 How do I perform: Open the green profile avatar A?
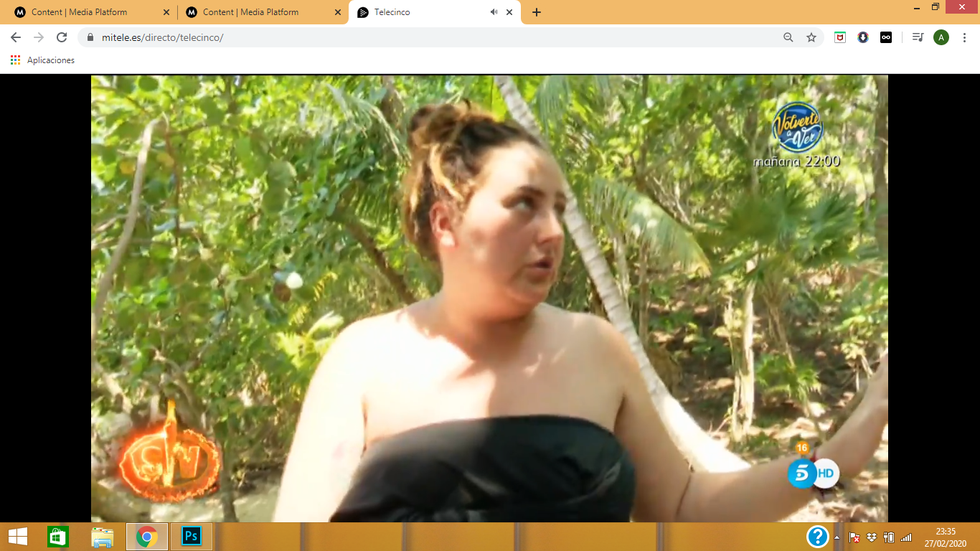tap(941, 37)
